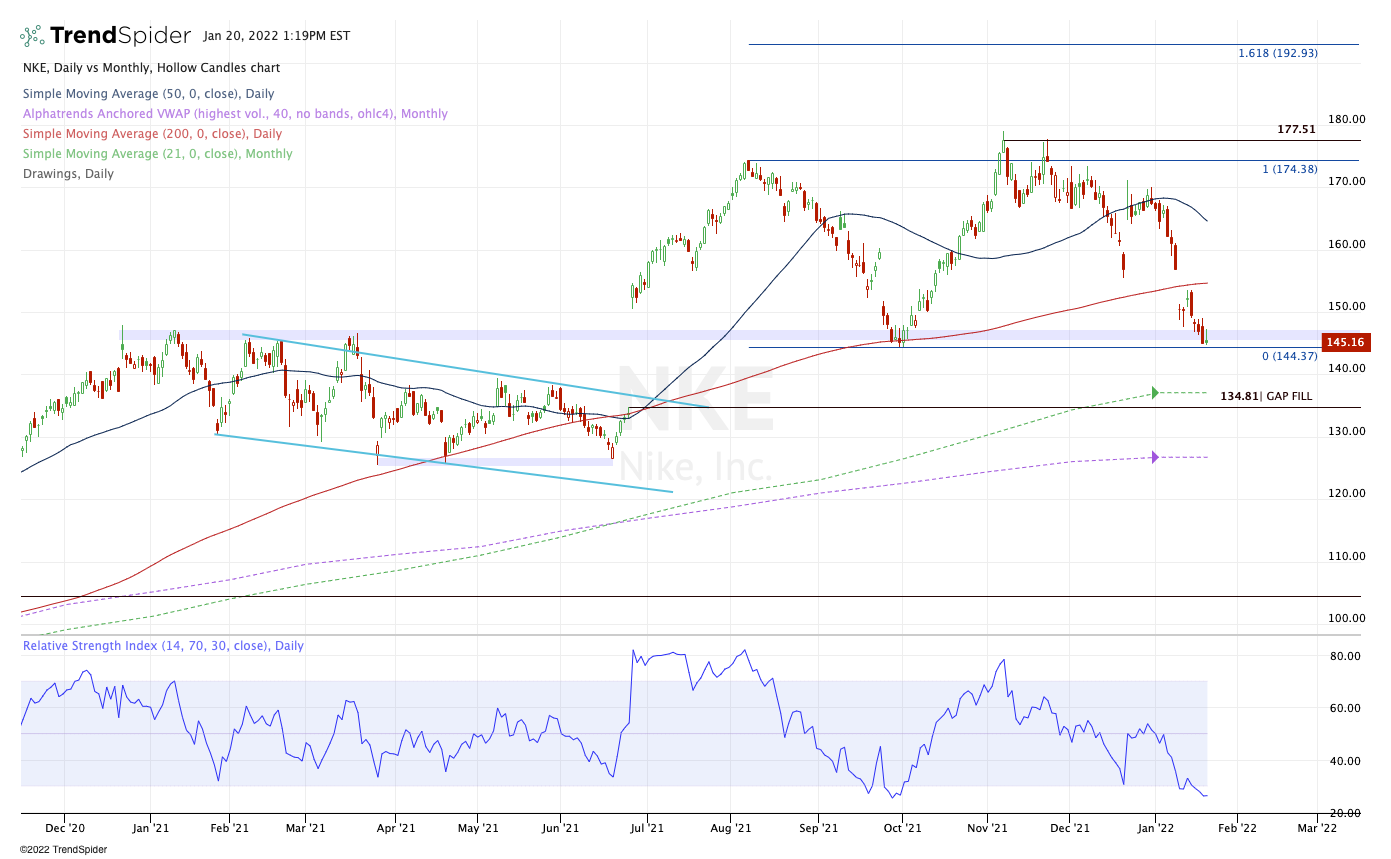This screenshot has height=859, width=1391.
Task: Click the 80.00 level on RSI axis
Action: pyautogui.click(x=1344, y=656)
